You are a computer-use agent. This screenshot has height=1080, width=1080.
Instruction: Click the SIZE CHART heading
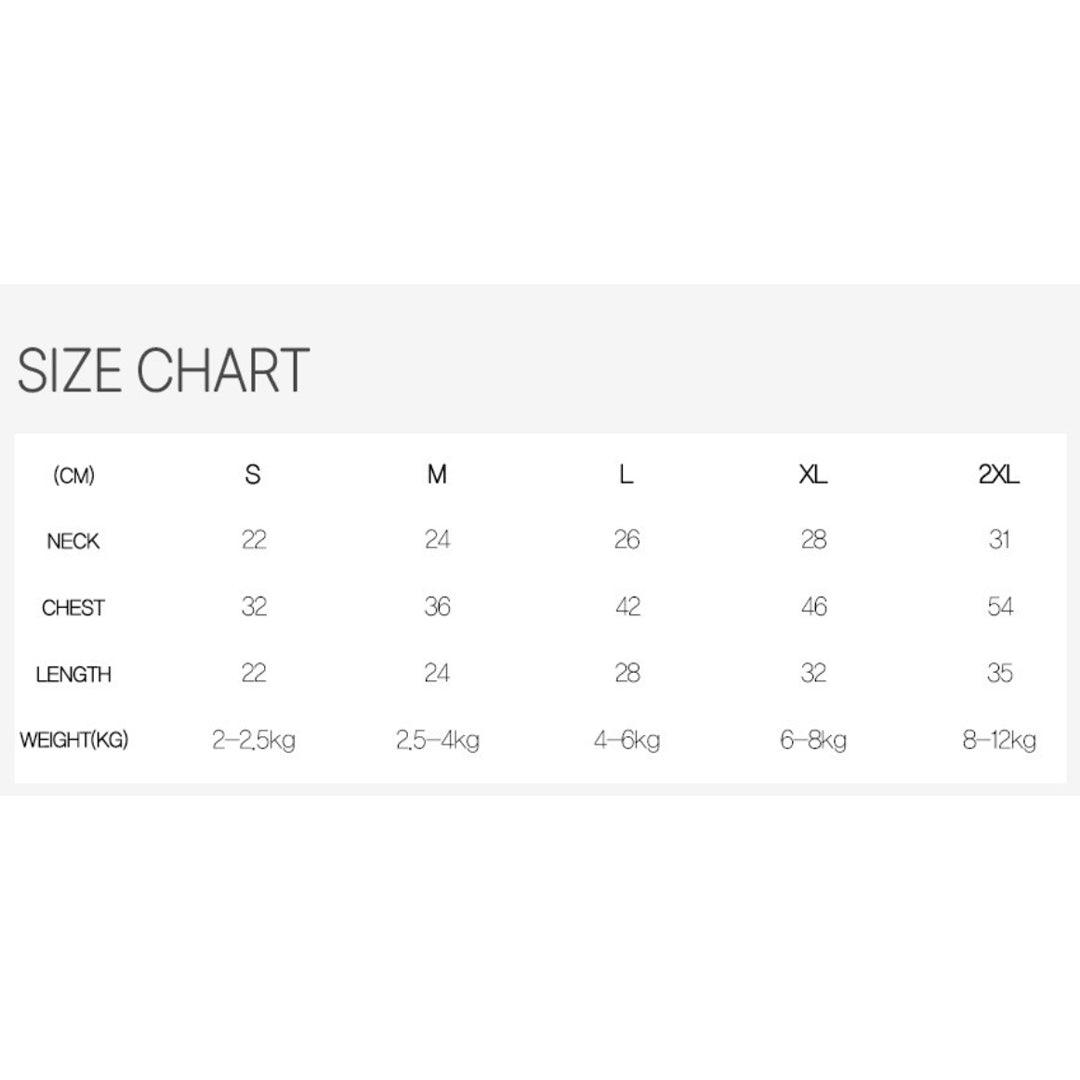point(163,370)
